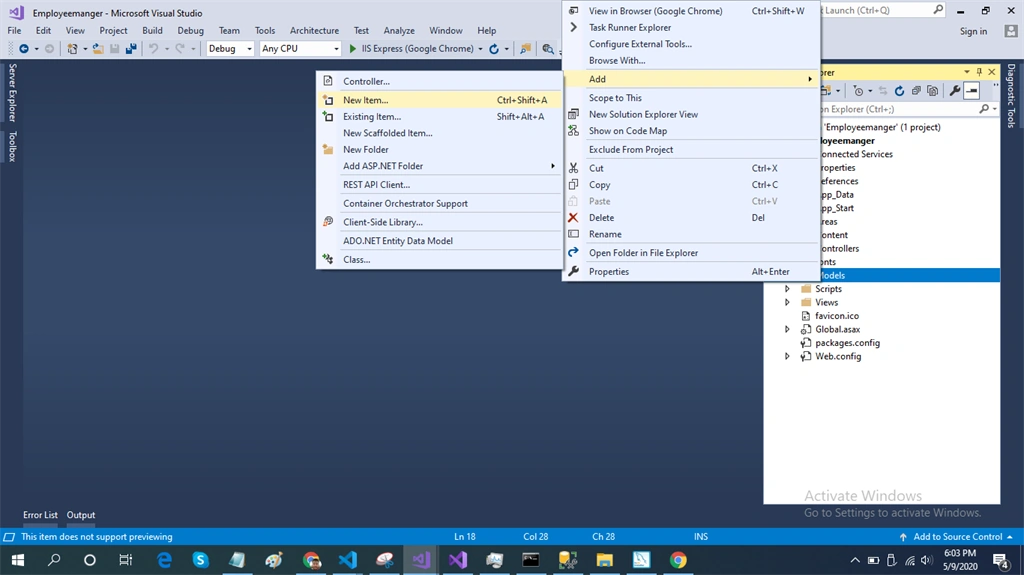Click the Solution Explorer refresh icon
The width and height of the screenshot is (1024, 575).
pyautogui.click(x=899, y=91)
